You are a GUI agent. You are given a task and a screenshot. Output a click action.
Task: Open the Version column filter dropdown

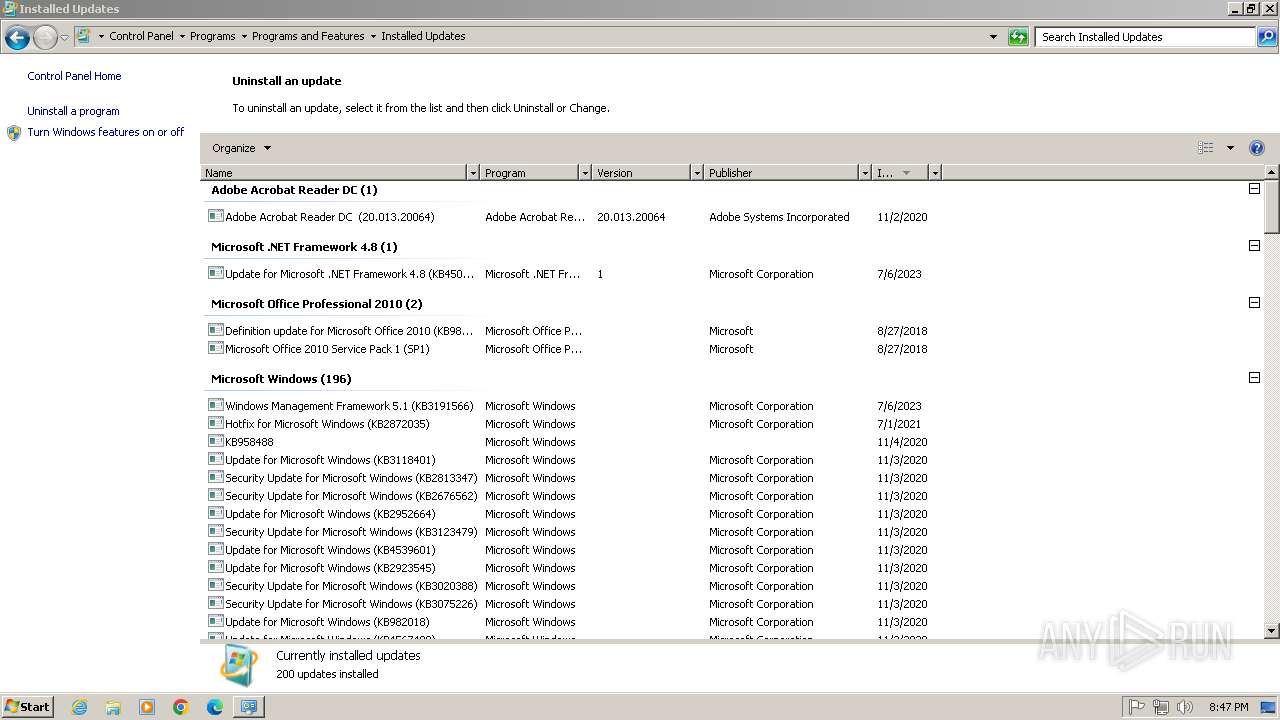coord(697,173)
